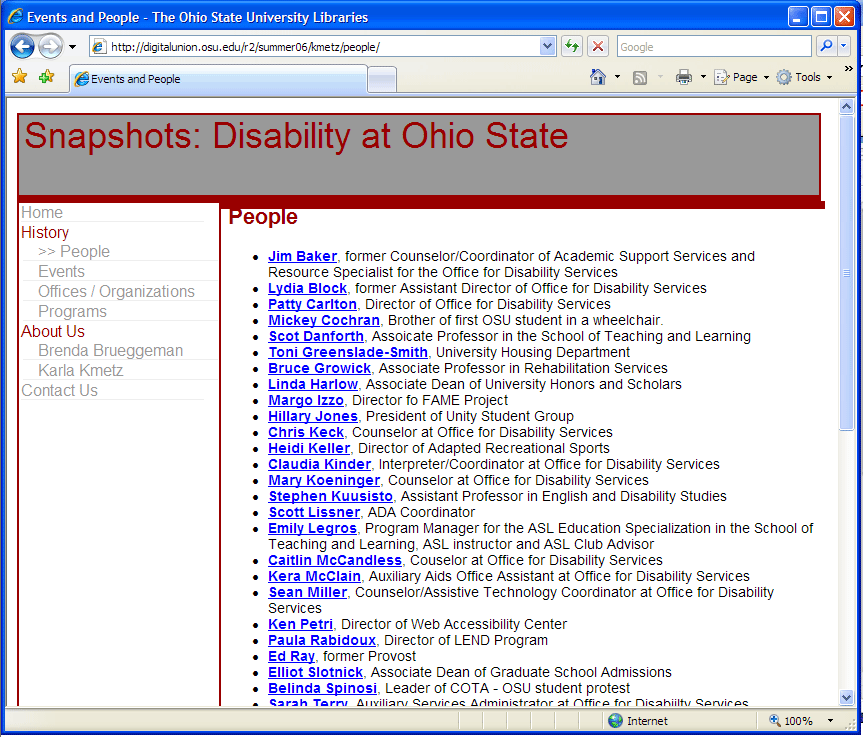Click the Print icon in toolbar
The image size is (863, 737).
click(x=684, y=77)
